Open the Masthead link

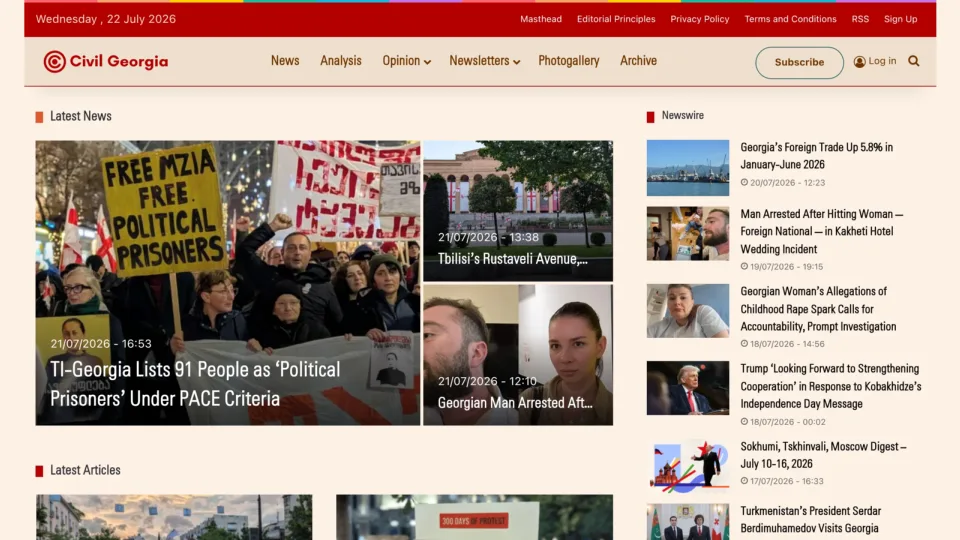[x=541, y=19]
